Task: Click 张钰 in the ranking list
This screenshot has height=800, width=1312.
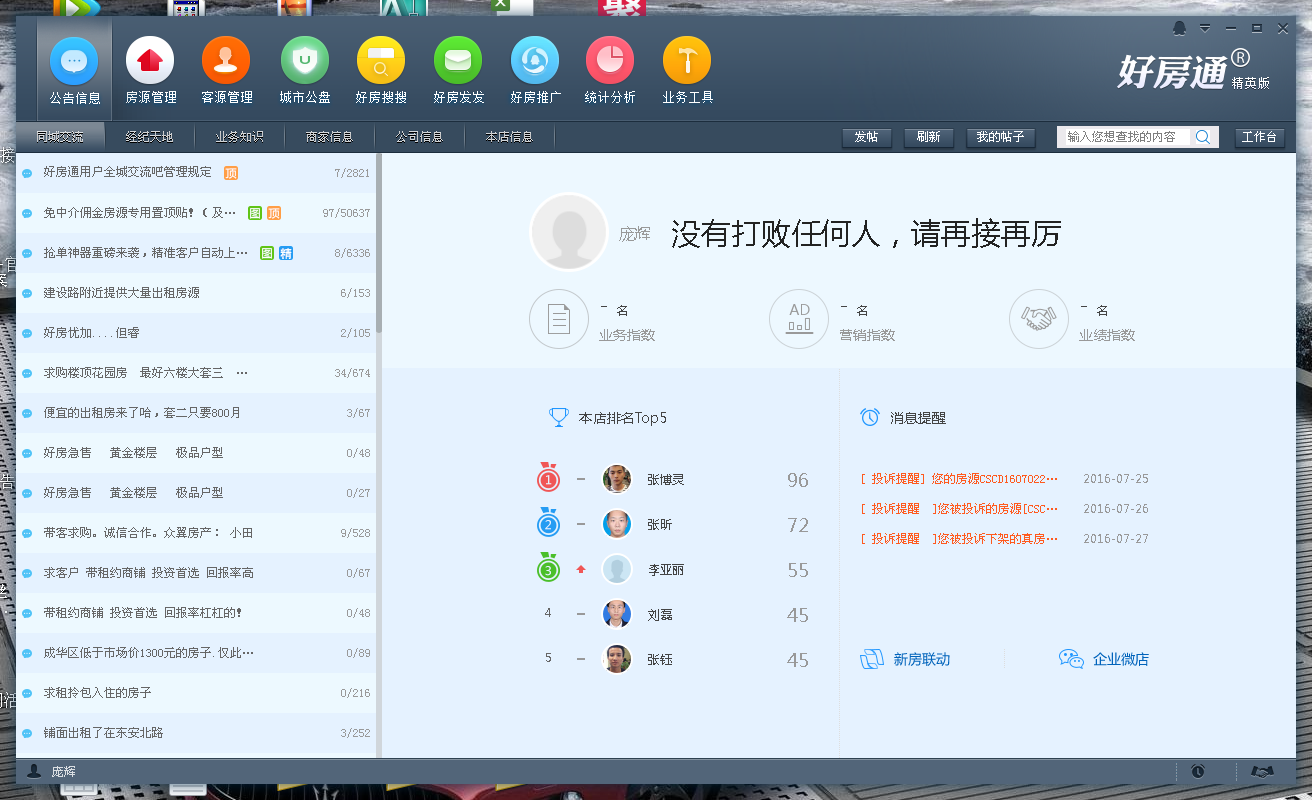Action: pos(660,660)
